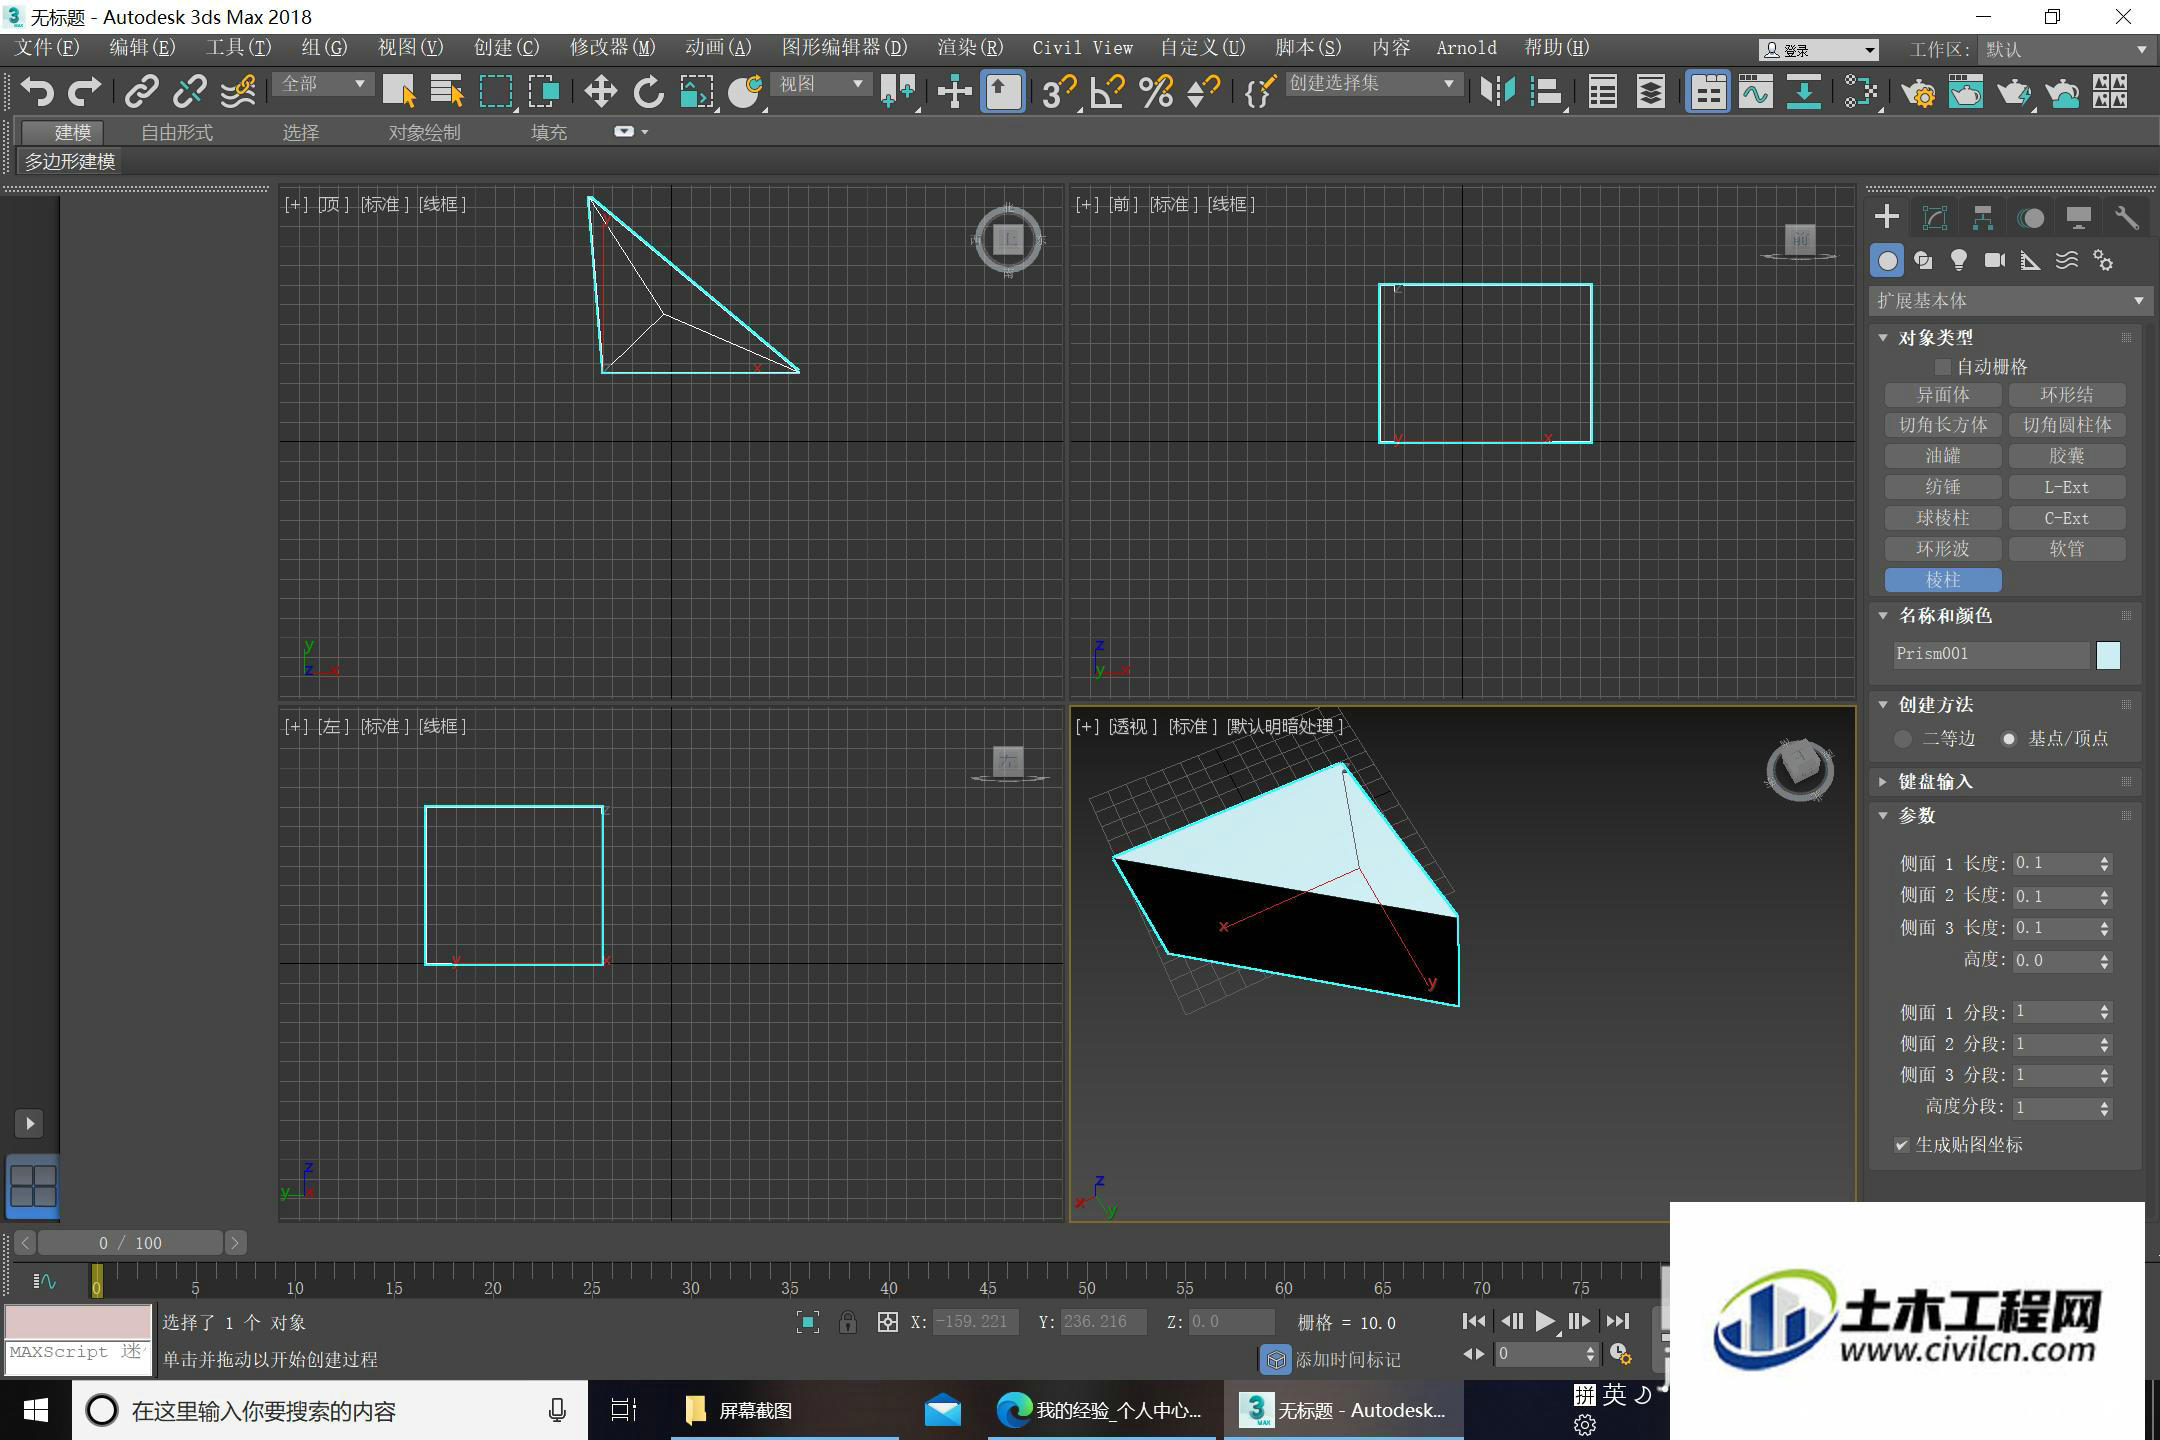This screenshot has width=2160, height=1440.
Task: Activate Select and Scale tool
Action: pos(697,92)
